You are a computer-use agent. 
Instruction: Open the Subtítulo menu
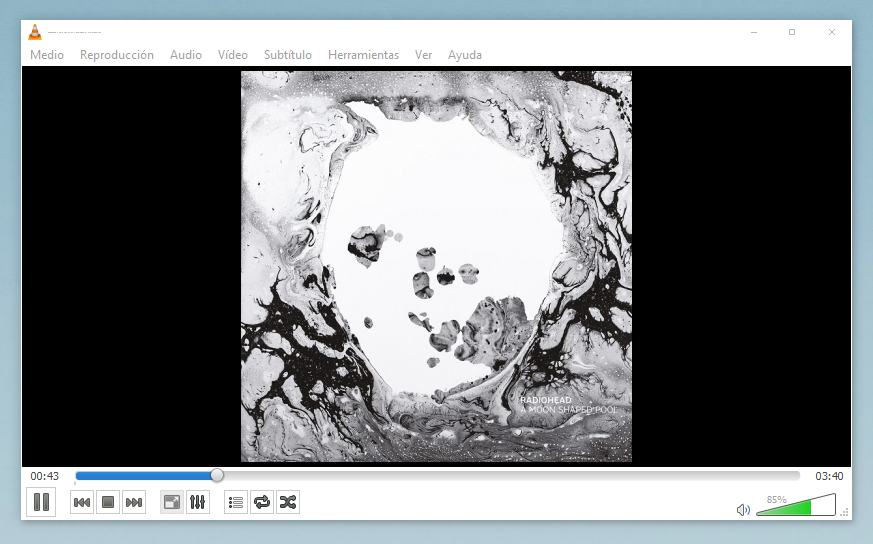[288, 55]
